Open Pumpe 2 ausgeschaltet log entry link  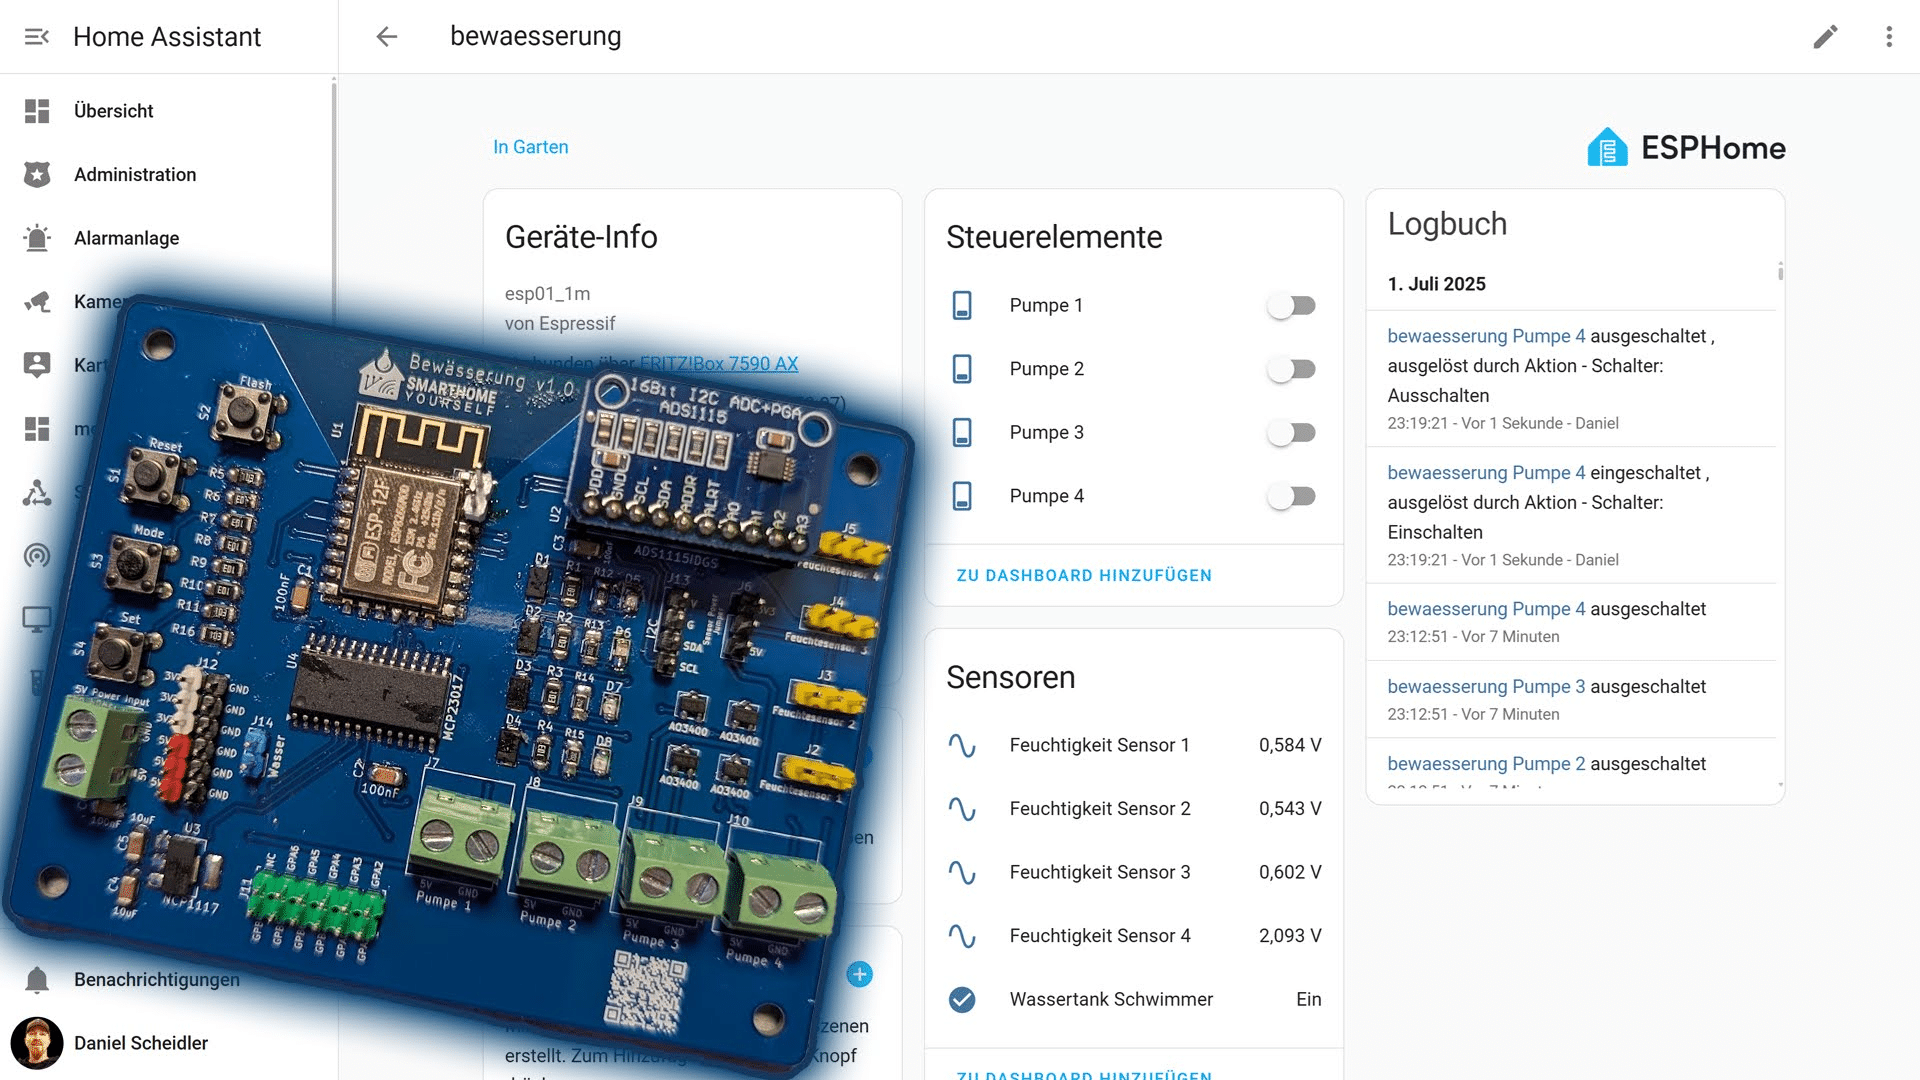1486,764
